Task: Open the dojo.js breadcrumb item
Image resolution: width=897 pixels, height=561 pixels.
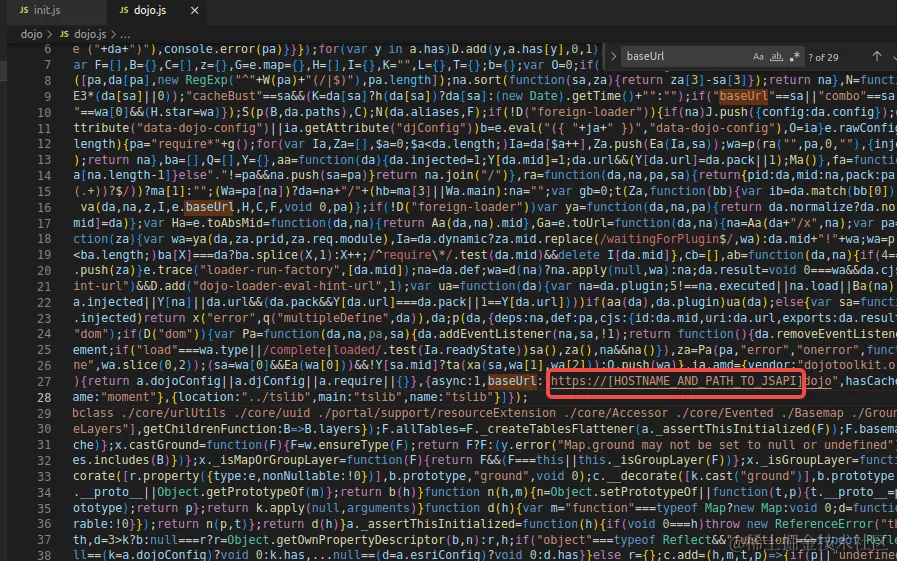Action: [90, 34]
